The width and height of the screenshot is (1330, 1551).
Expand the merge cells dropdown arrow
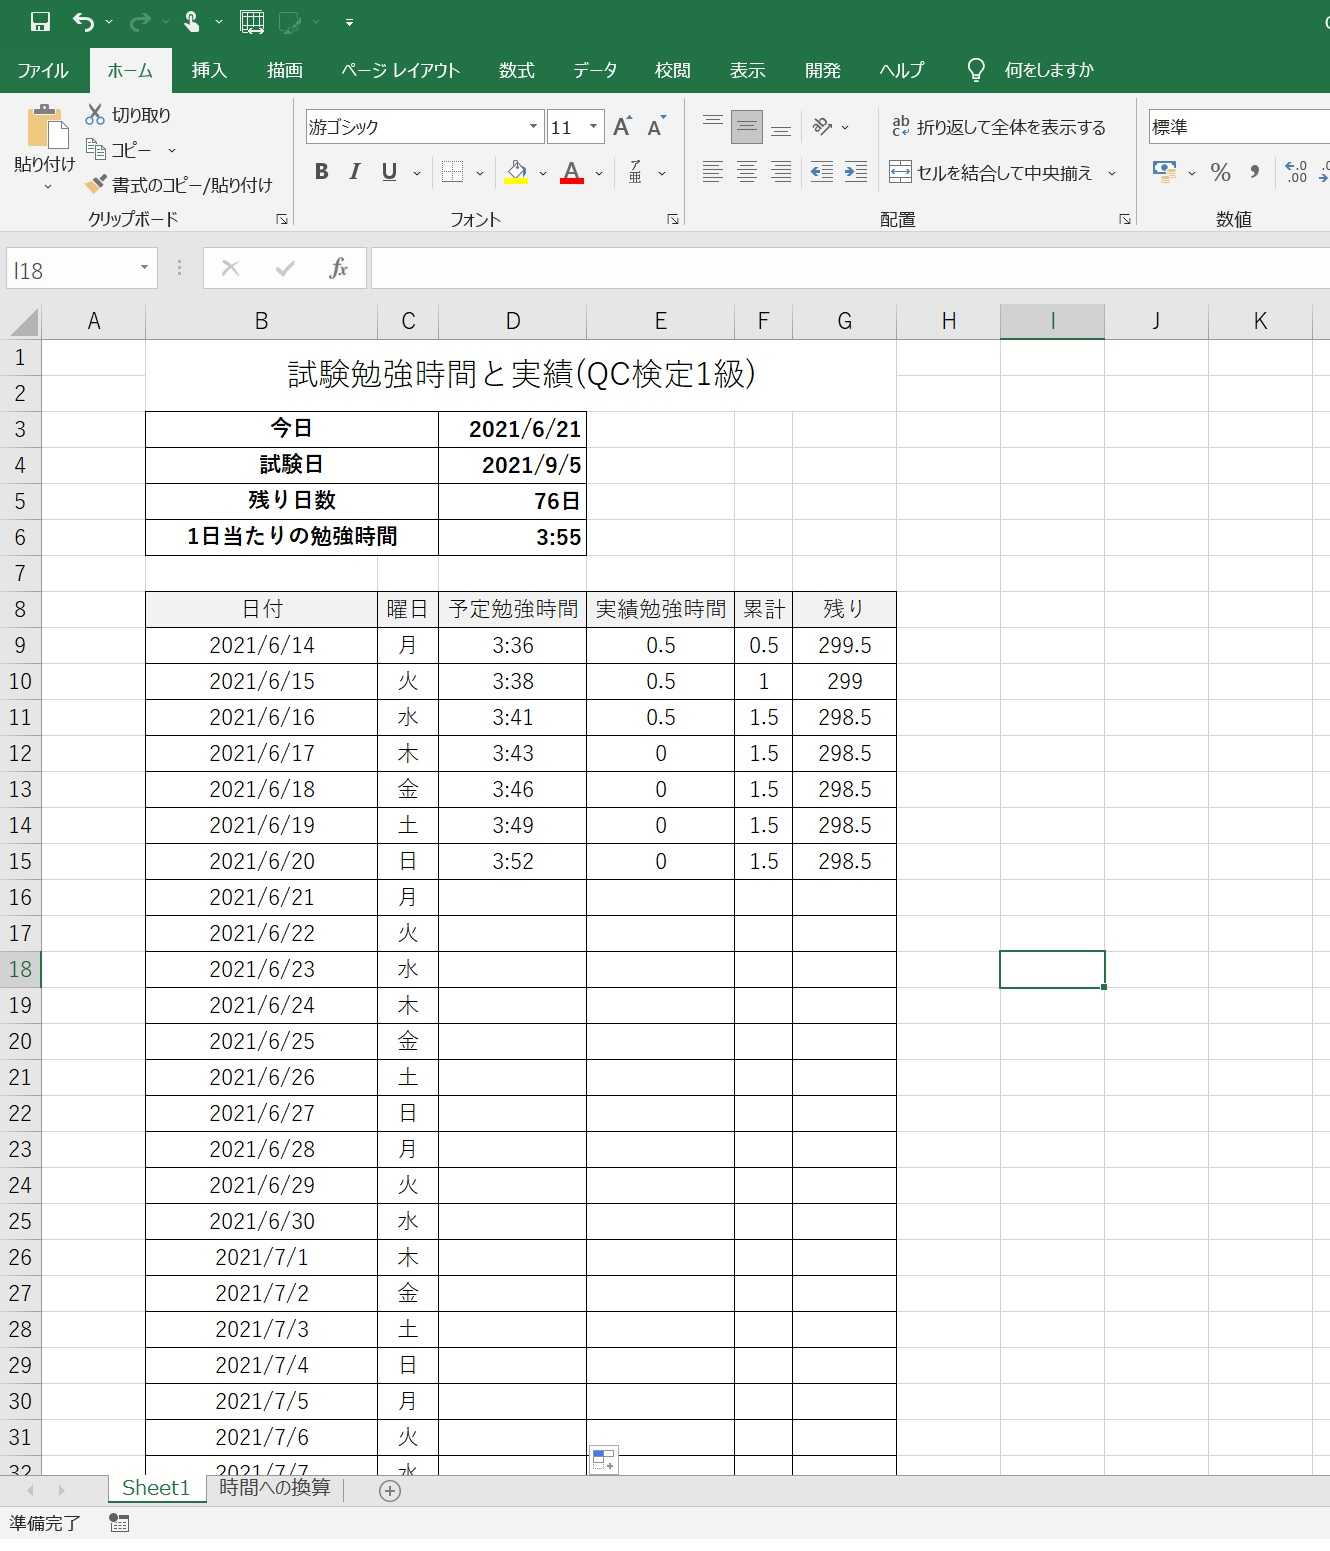click(x=1112, y=173)
